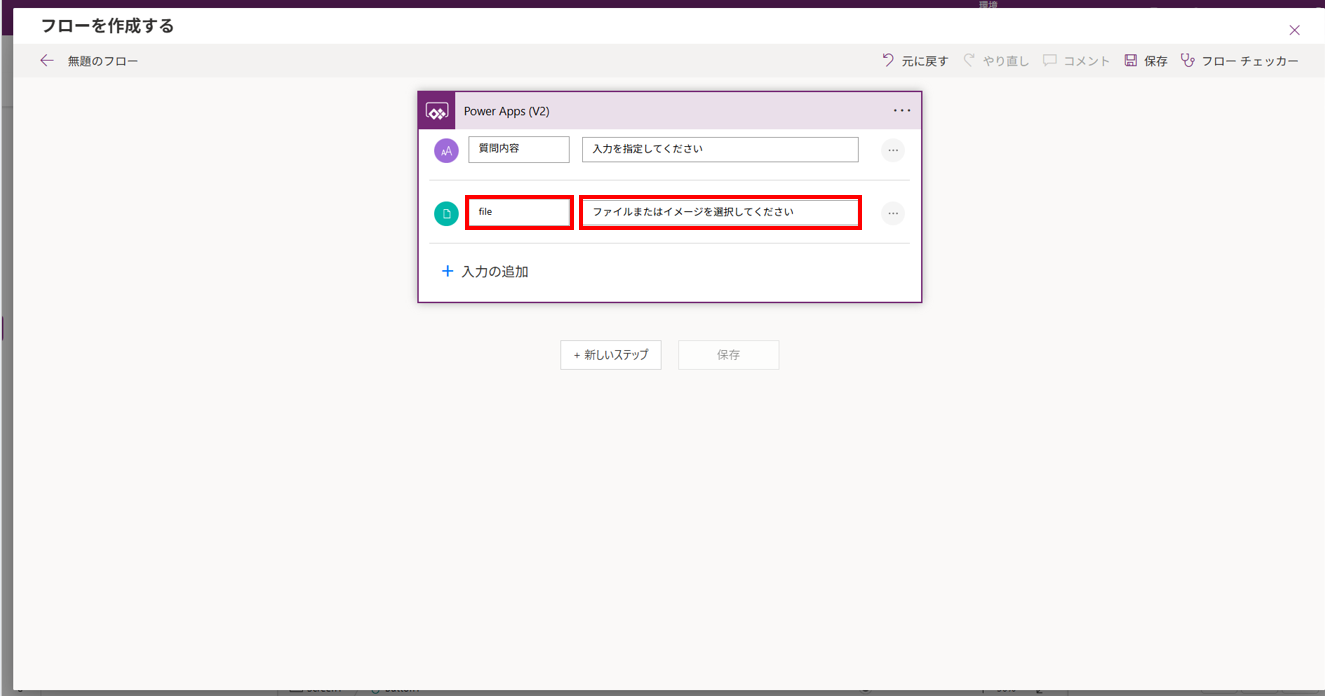Image resolution: width=1325 pixels, height=696 pixels.
Task: Click the back arrow beside 無題のフロー
Action: (47, 61)
